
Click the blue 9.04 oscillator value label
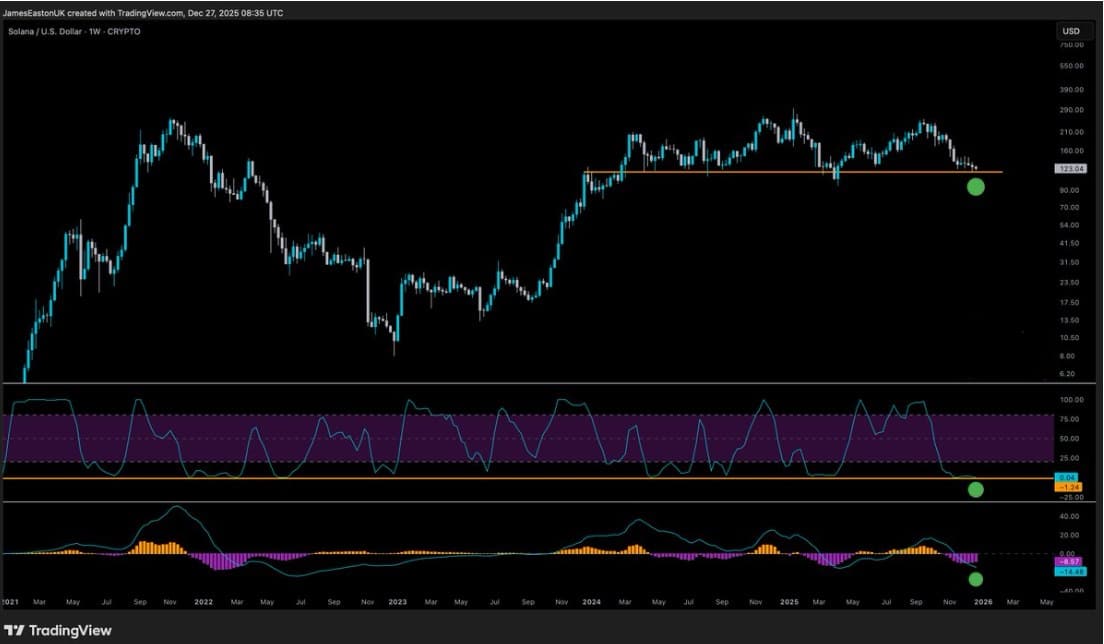[x=1068, y=478]
